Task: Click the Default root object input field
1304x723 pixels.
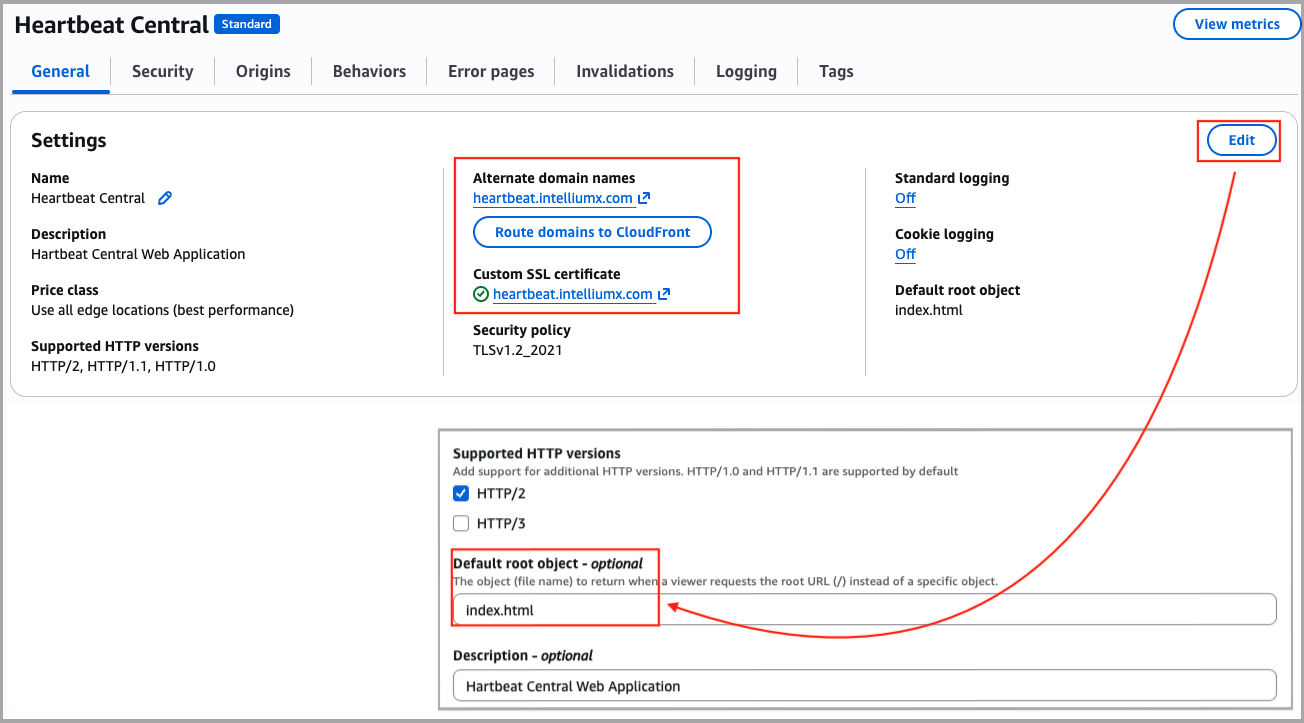Action: pos(864,609)
